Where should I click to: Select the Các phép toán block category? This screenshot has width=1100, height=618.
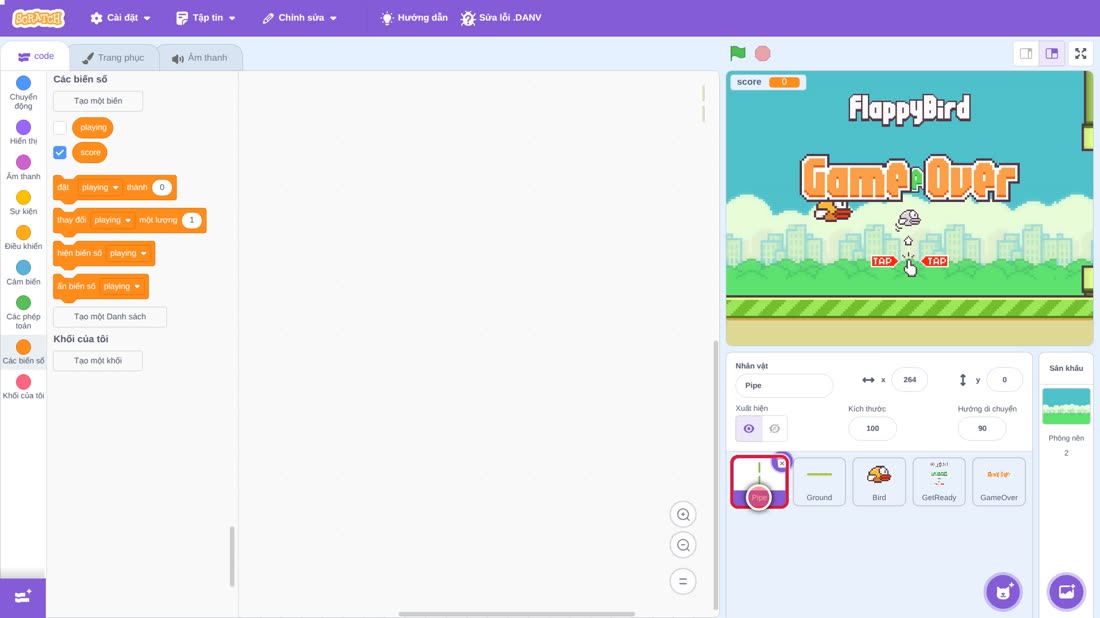pyautogui.click(x=23, y=311)
